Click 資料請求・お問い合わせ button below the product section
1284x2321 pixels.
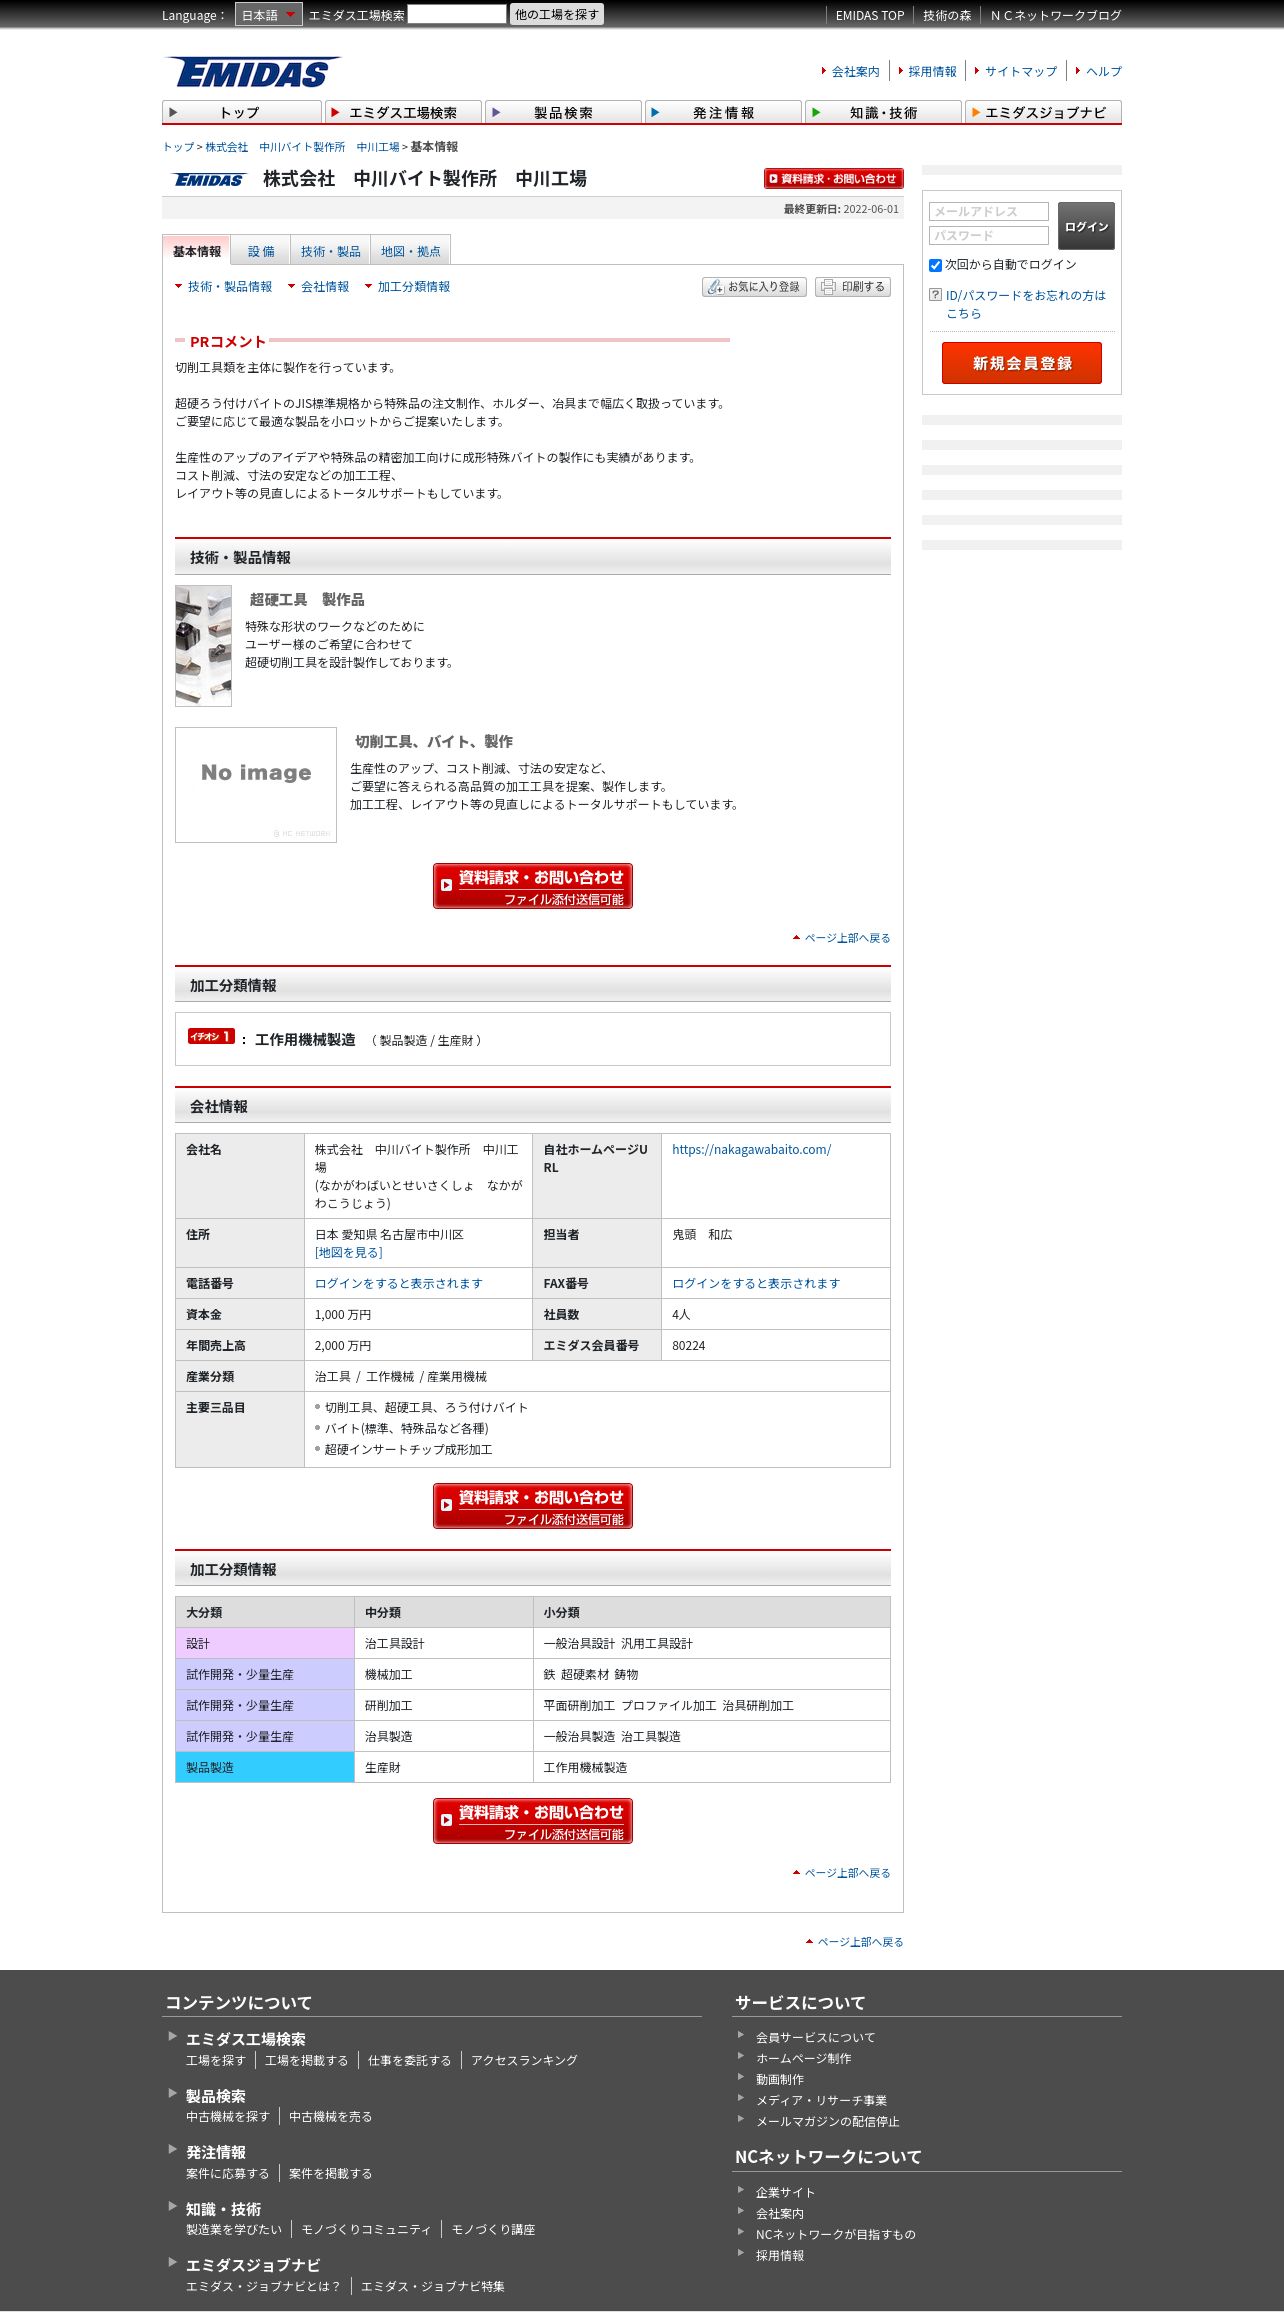tap(533, 886)
